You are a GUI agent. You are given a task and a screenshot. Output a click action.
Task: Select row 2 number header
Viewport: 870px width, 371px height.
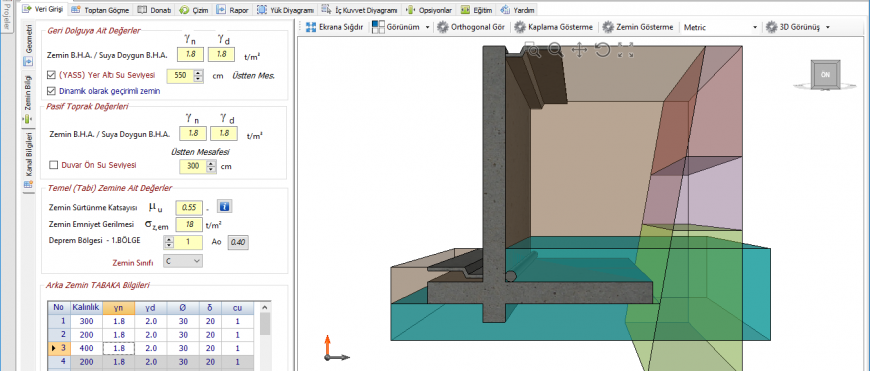60,335
